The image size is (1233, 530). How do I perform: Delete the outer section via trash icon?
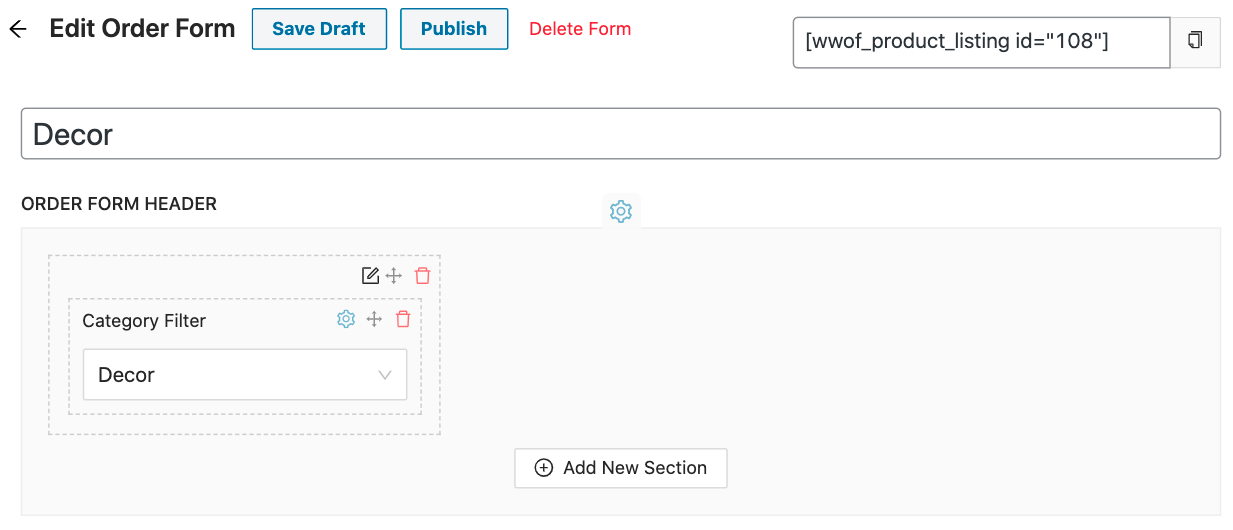[x=423, y=276]
